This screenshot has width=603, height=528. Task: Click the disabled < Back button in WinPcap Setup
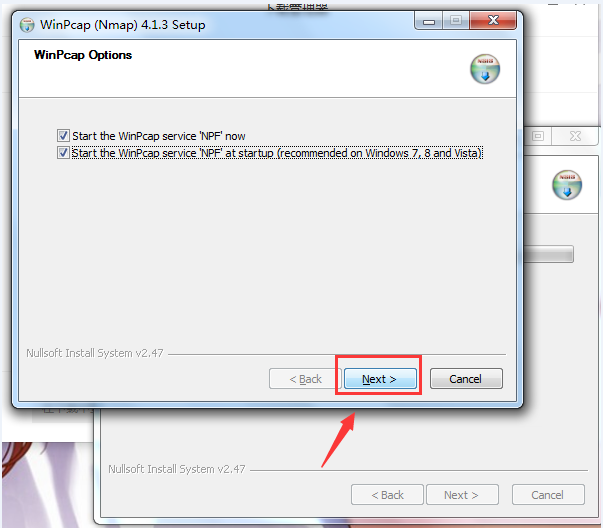tap(305, 379)
